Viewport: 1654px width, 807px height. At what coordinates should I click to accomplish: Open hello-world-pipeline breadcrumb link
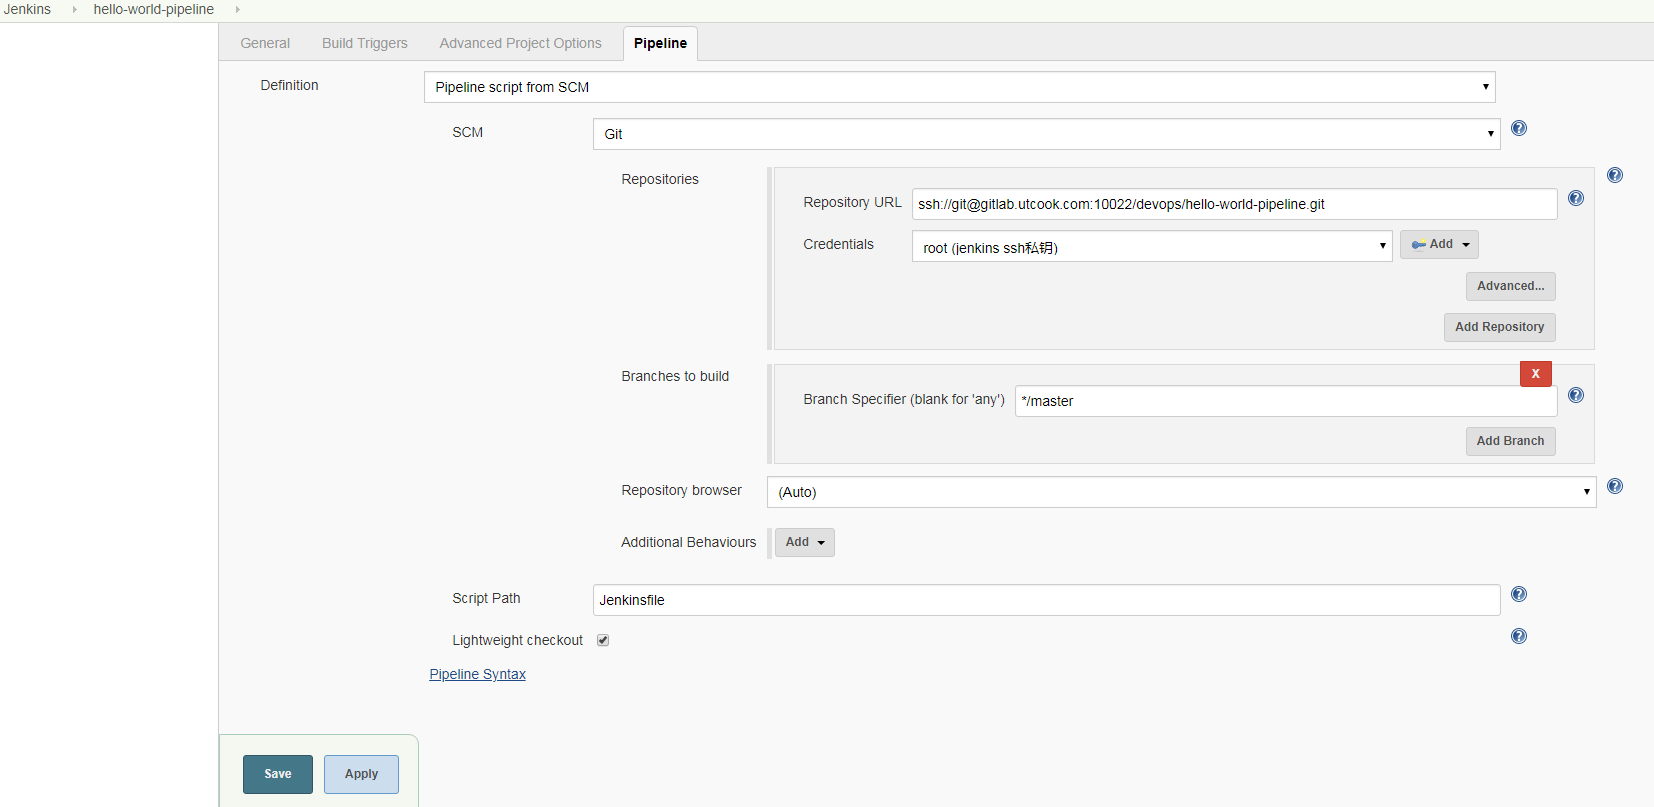[154, 9]
